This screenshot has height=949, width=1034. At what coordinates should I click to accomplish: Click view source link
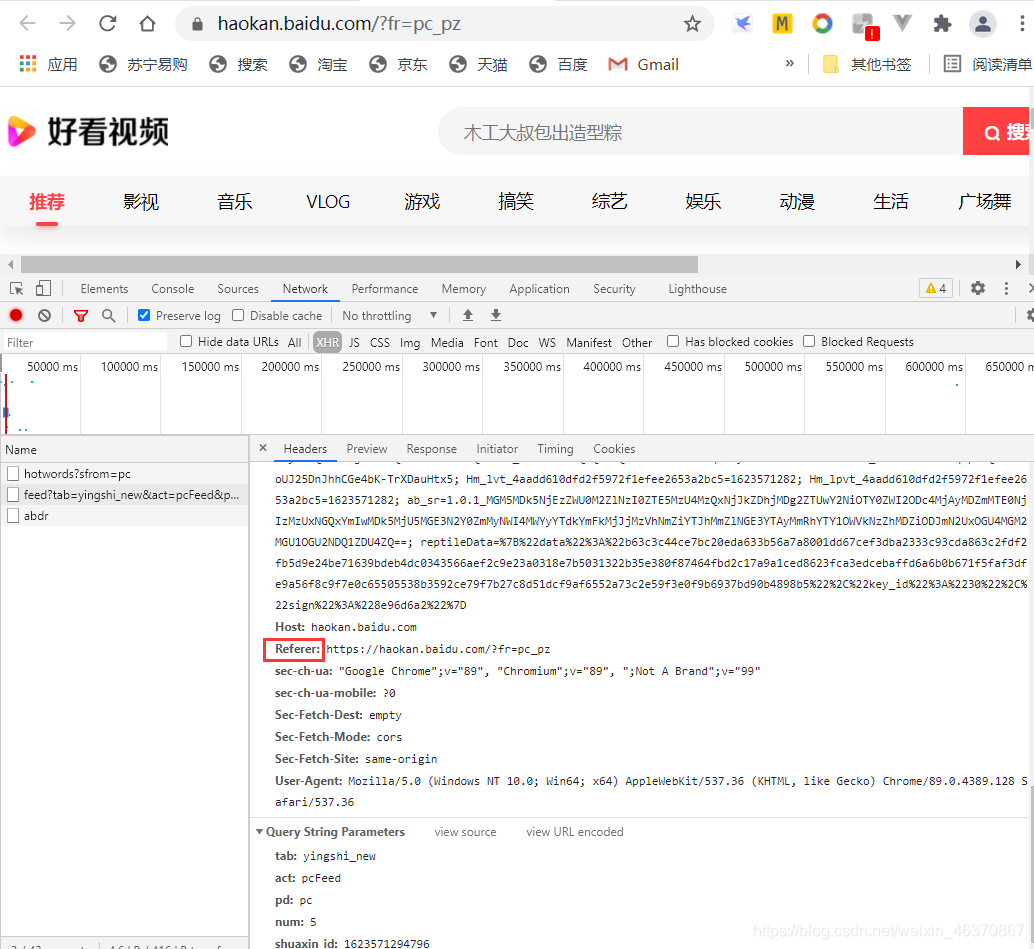(x=466, y=832)
